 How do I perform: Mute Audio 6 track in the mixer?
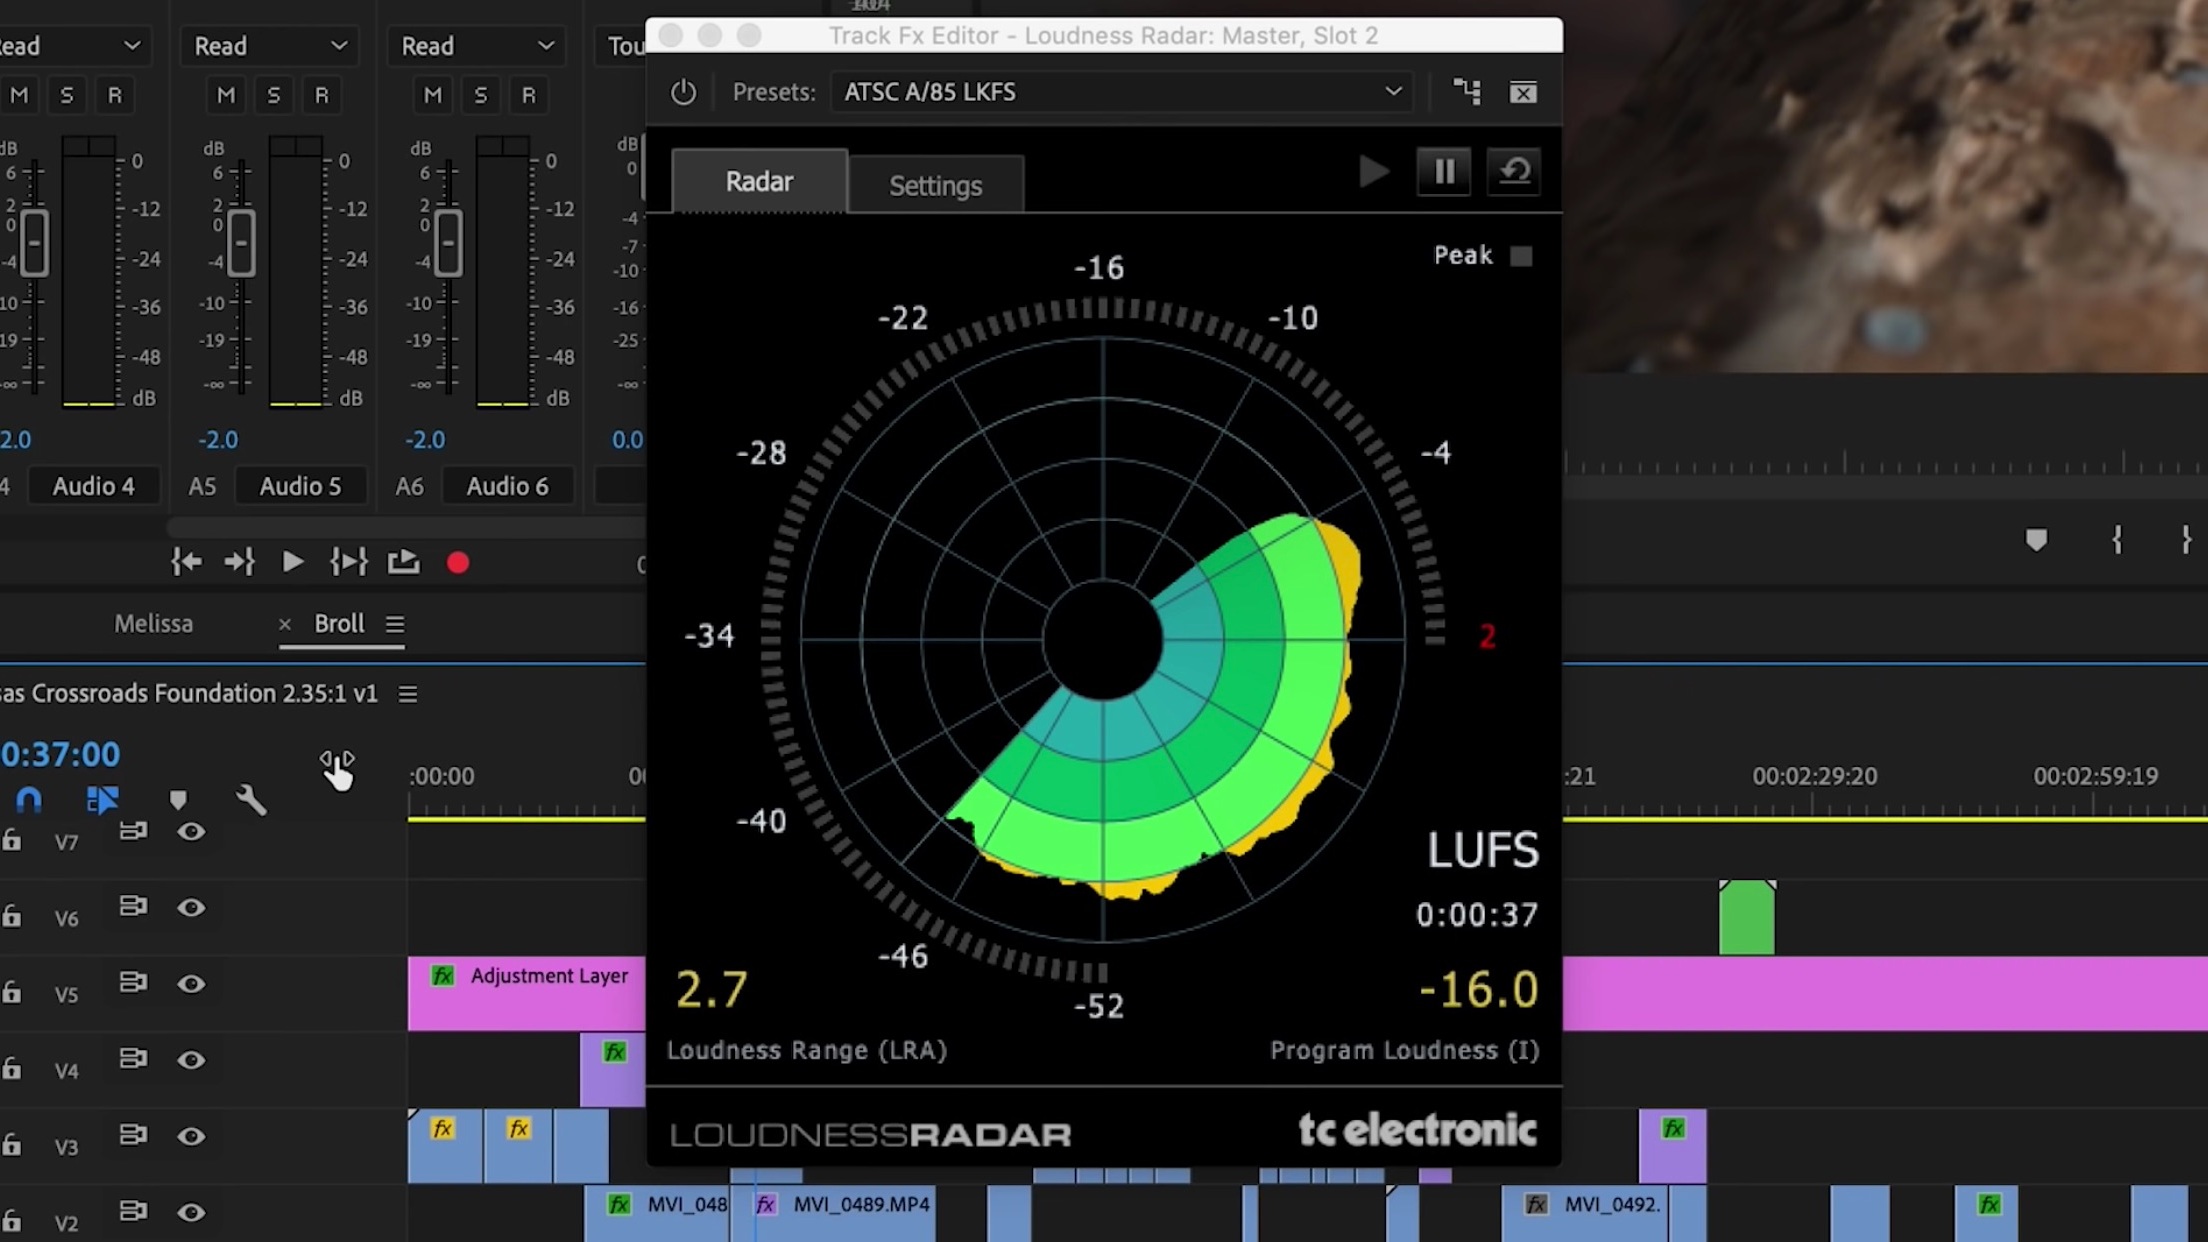pos(433,95)
